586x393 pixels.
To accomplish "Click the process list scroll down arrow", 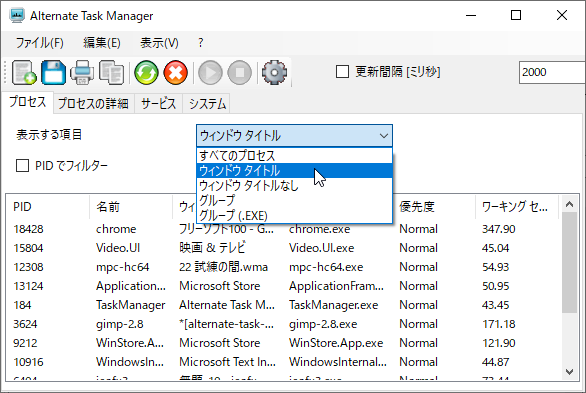I will point(569,372).
